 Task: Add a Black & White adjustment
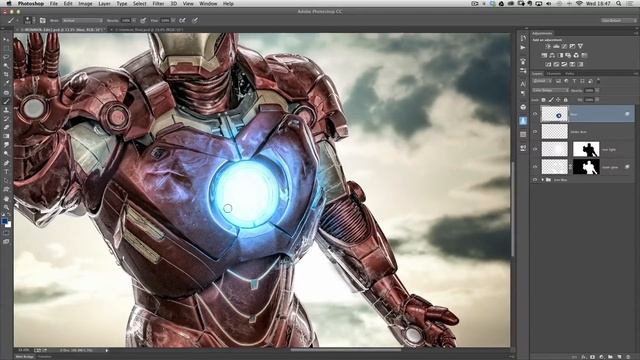pos(560,56)
